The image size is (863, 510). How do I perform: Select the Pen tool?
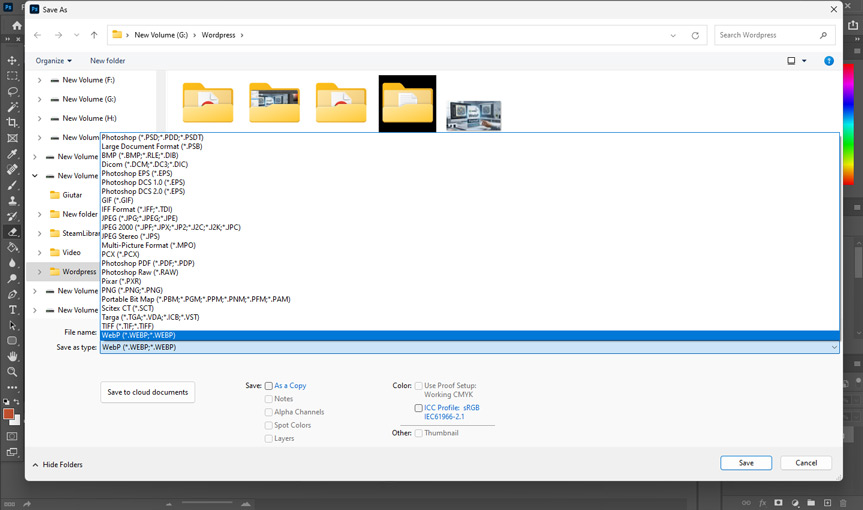(12, 294)
